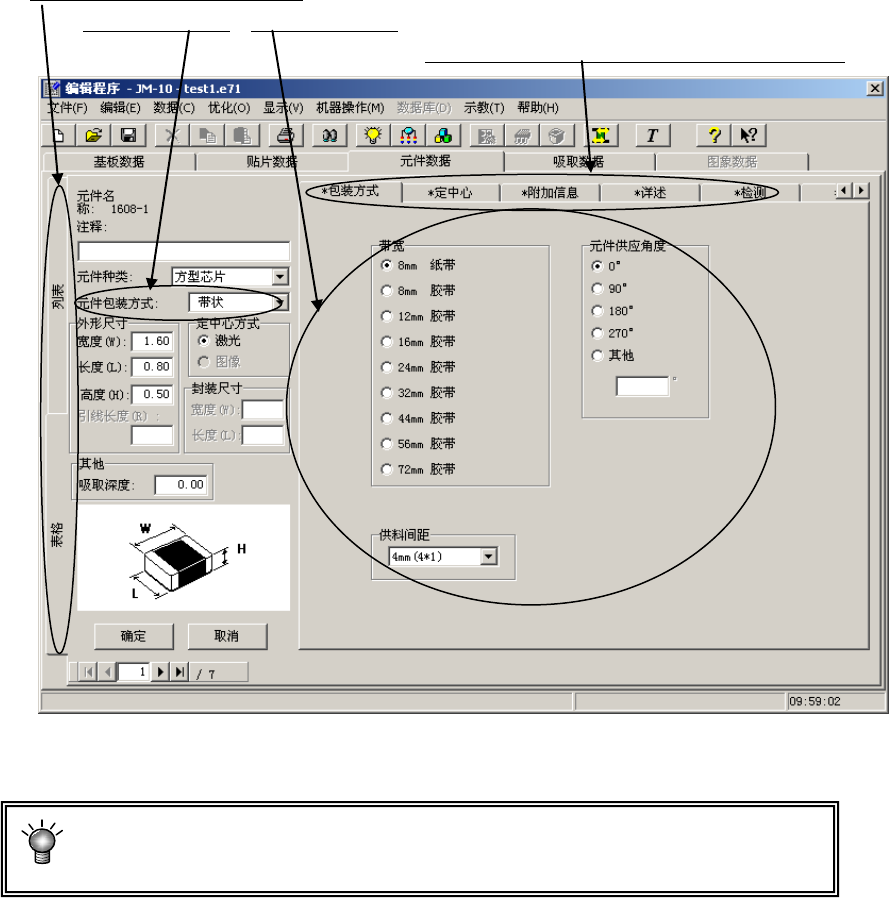
Task: Click the 确定 button
Action: click(133, 636)
